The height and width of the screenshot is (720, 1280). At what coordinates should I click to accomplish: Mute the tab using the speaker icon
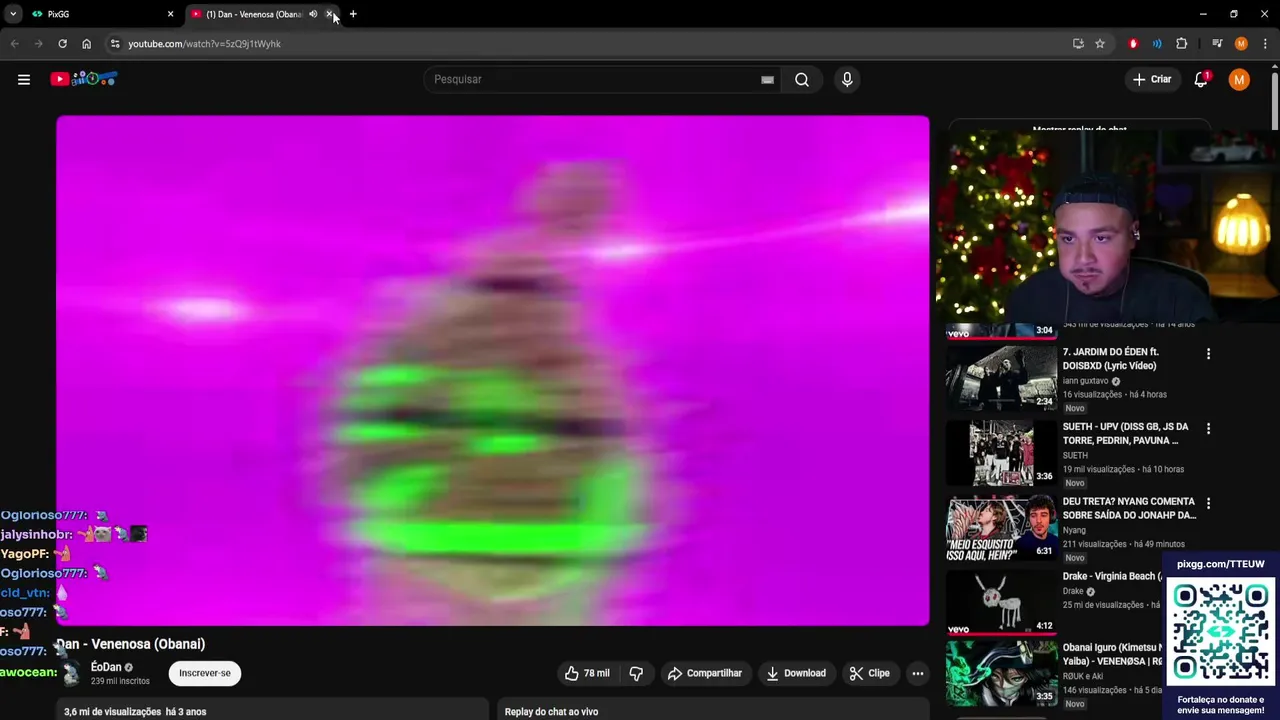313,14
